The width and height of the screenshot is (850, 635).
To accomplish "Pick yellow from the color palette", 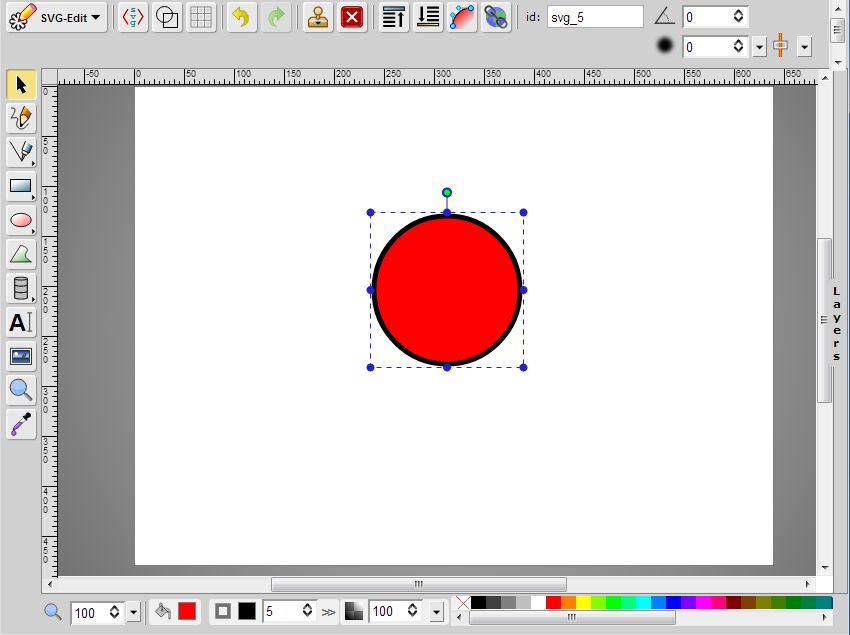I will pos(583,602).
